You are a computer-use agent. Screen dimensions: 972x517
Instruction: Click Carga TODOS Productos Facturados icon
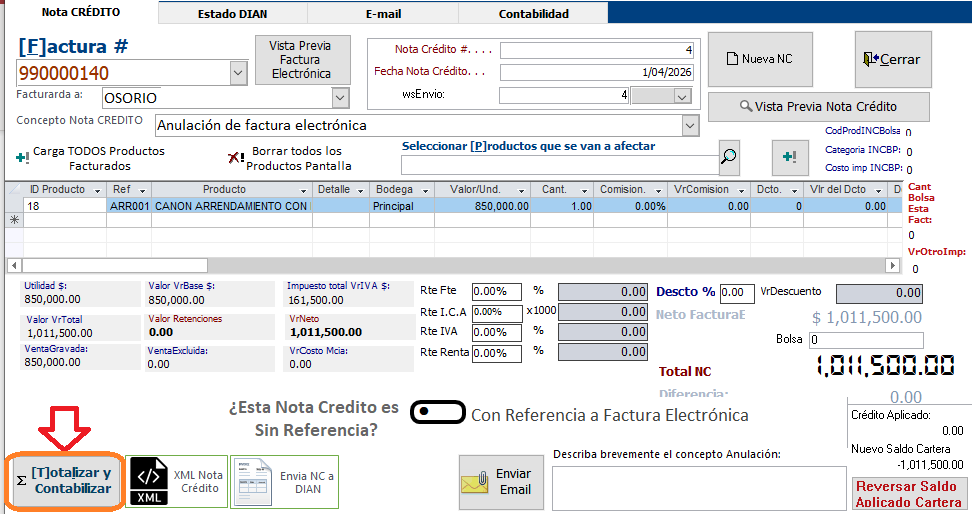[23, 157]
